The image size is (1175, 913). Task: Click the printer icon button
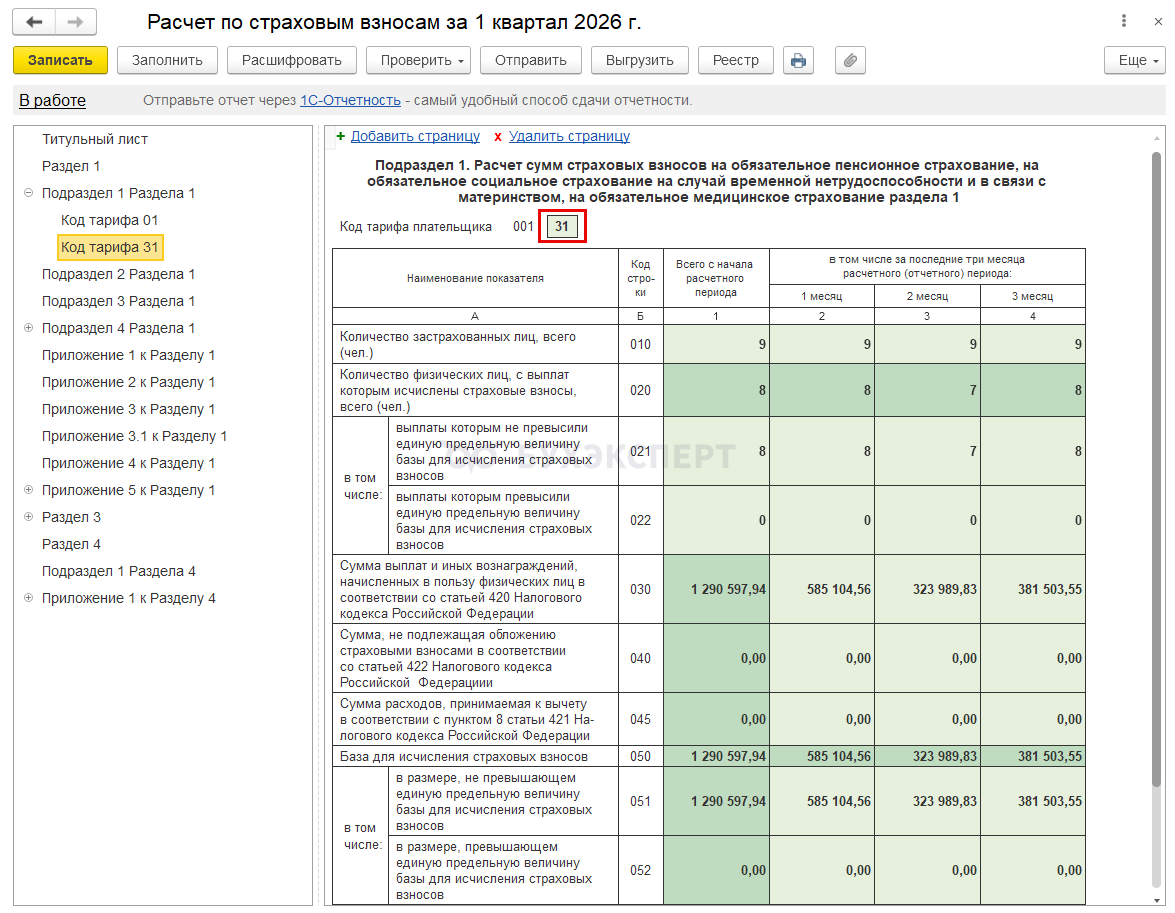[x=798, y=60]
